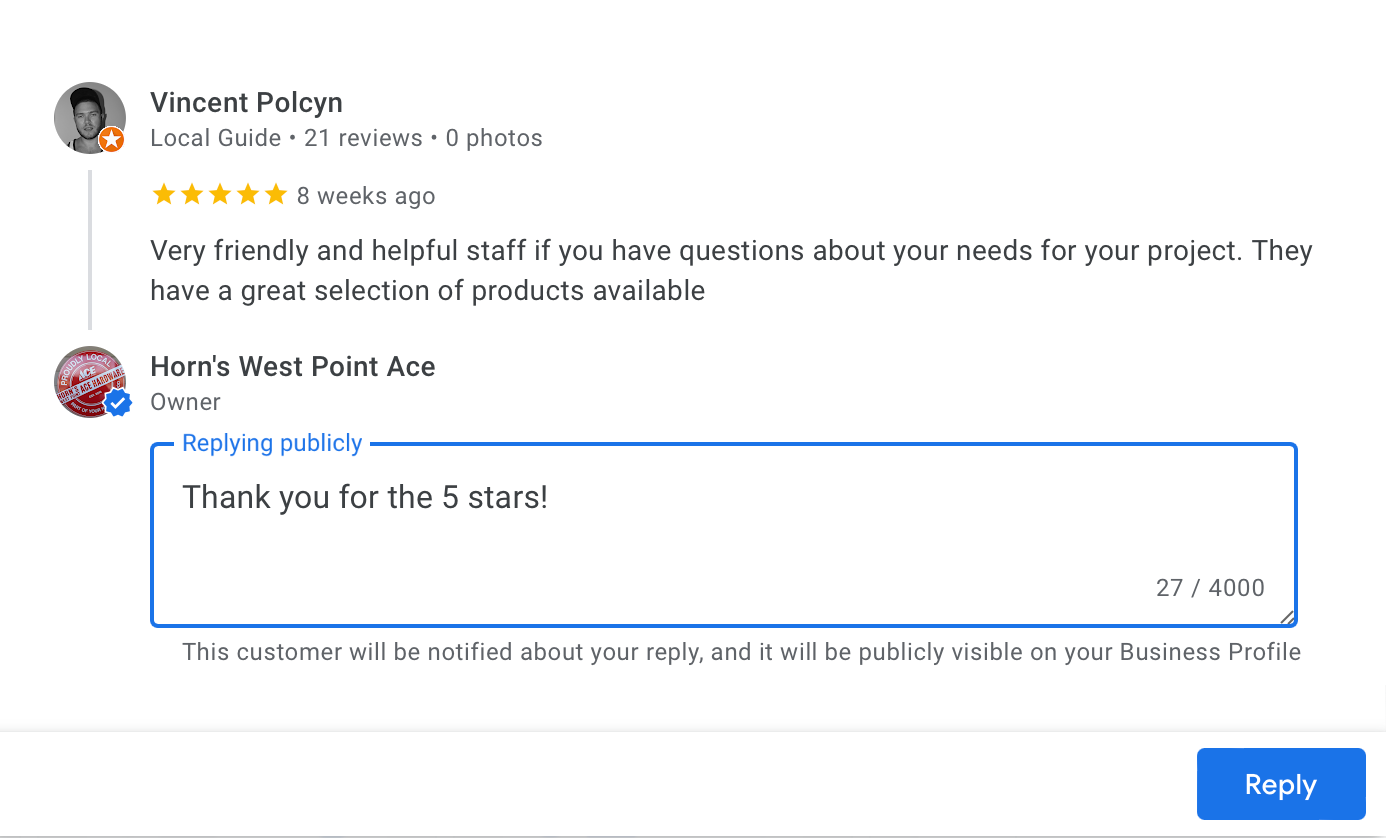Image resolution: width=1386 pixels, height=838 pixels.
Task: Click the blue verified checkmark badge
Action: (119, 403)
